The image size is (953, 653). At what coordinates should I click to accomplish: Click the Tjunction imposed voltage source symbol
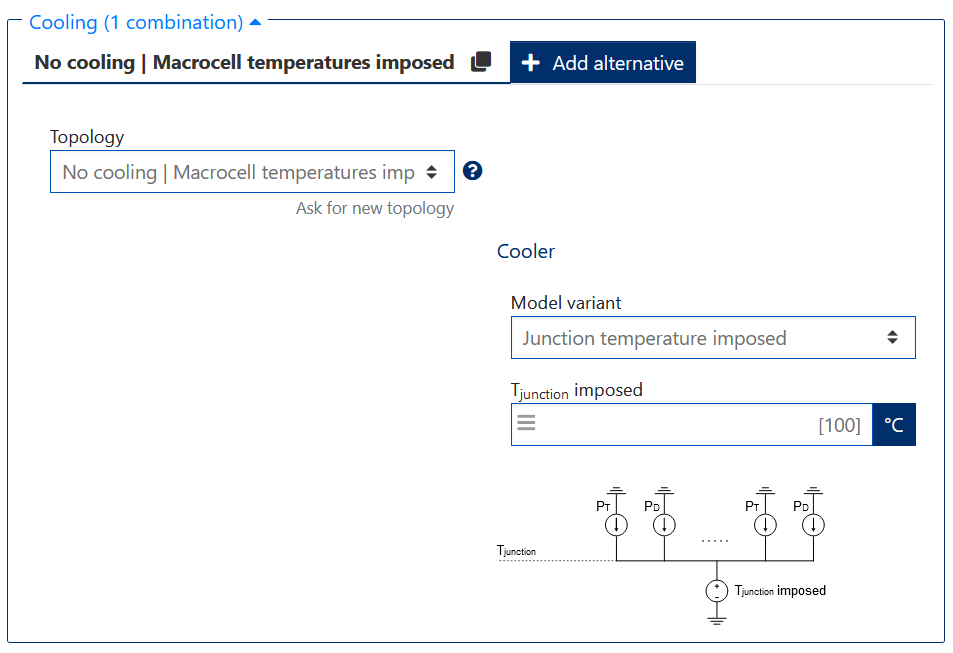716,591
